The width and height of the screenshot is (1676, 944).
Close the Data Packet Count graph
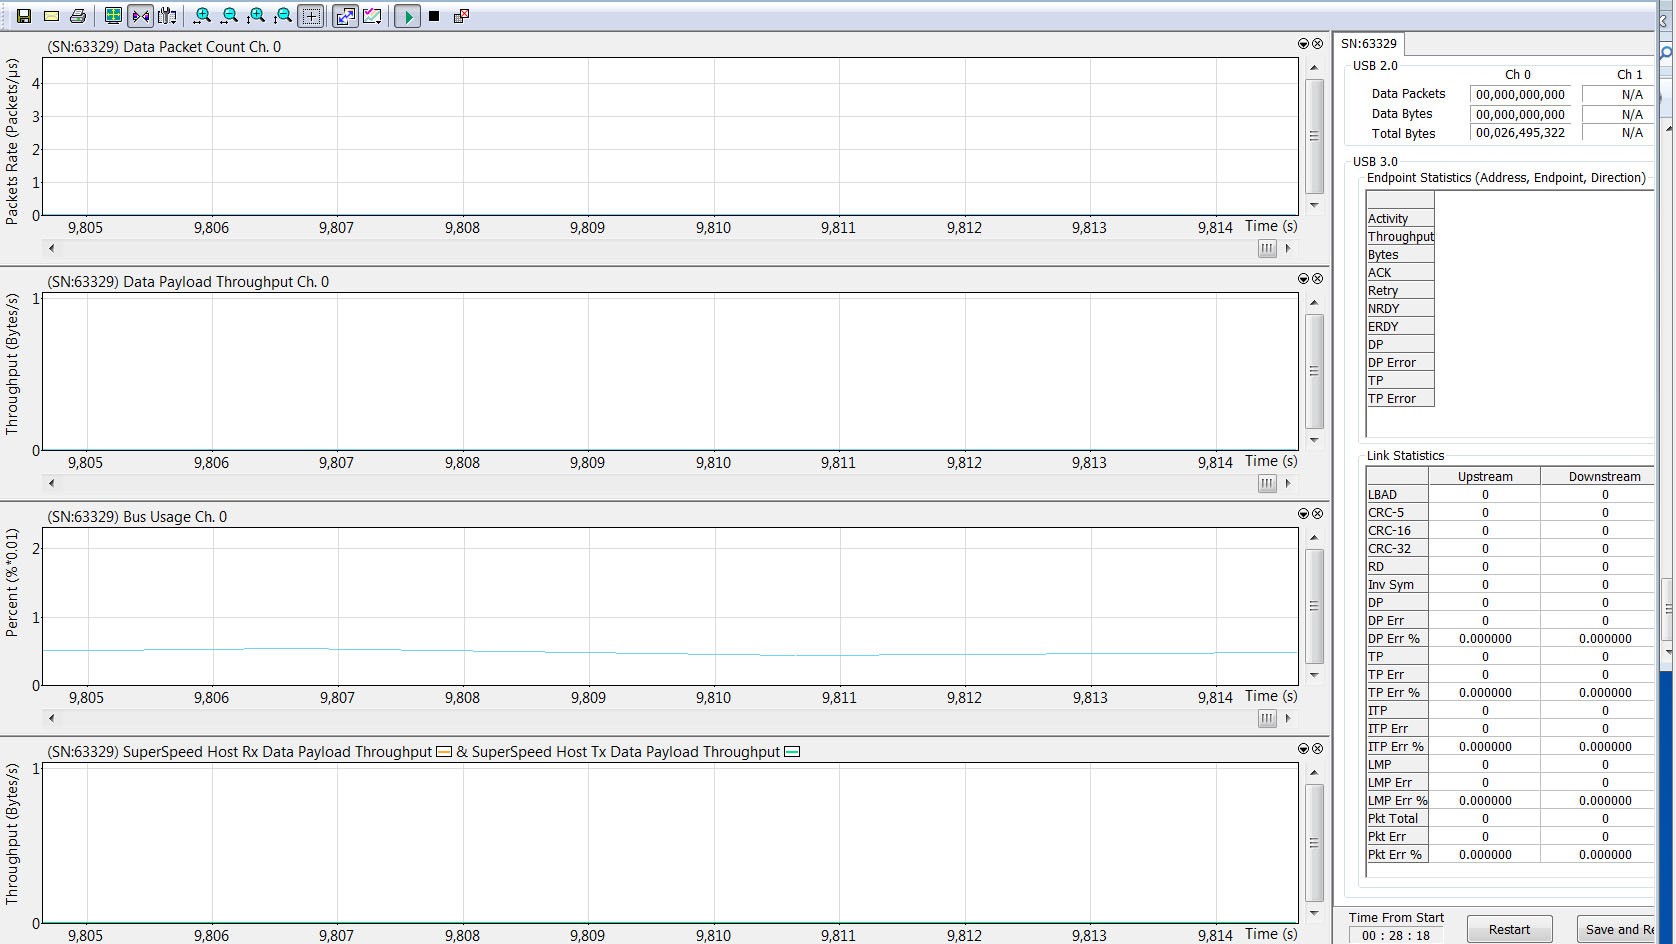pyautogui.click(x=1317, y=44)
